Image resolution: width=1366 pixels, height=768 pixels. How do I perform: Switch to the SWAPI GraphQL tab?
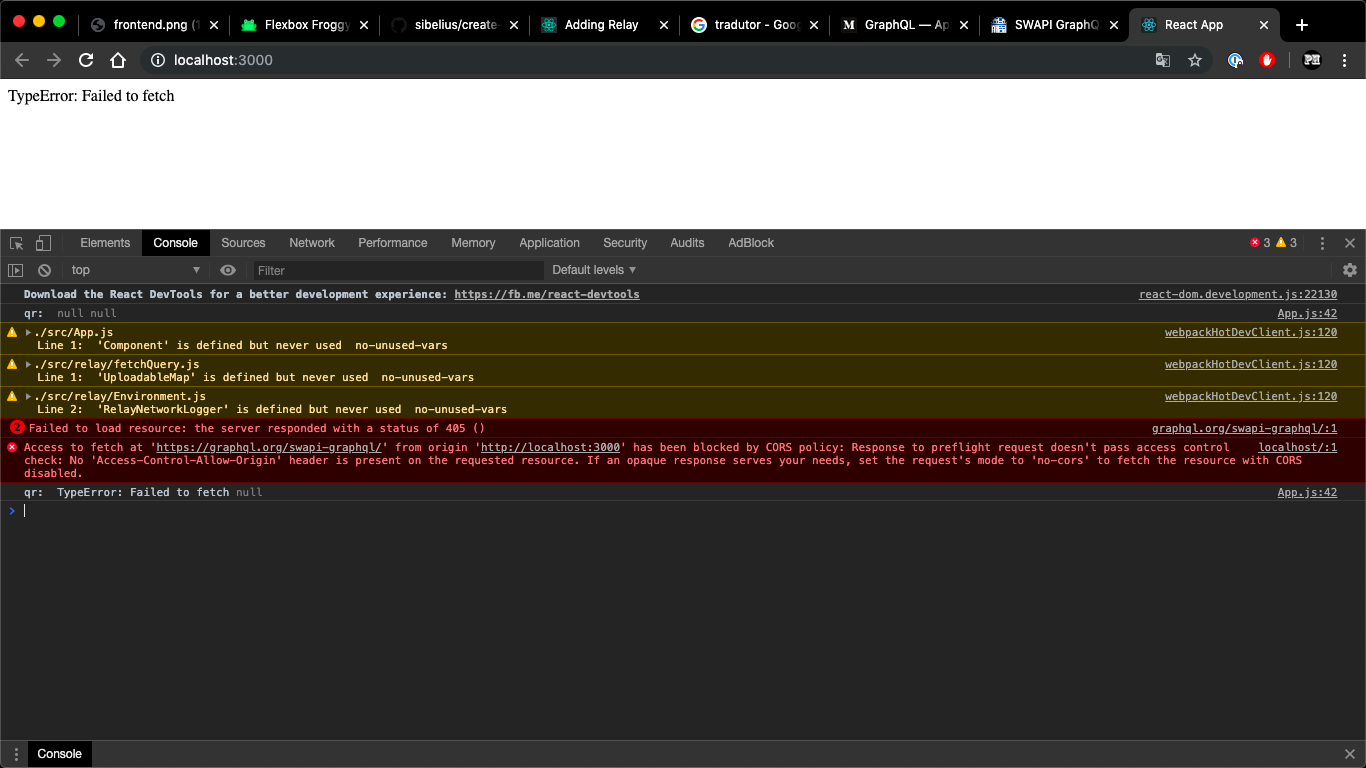[x=1055, y=25]
